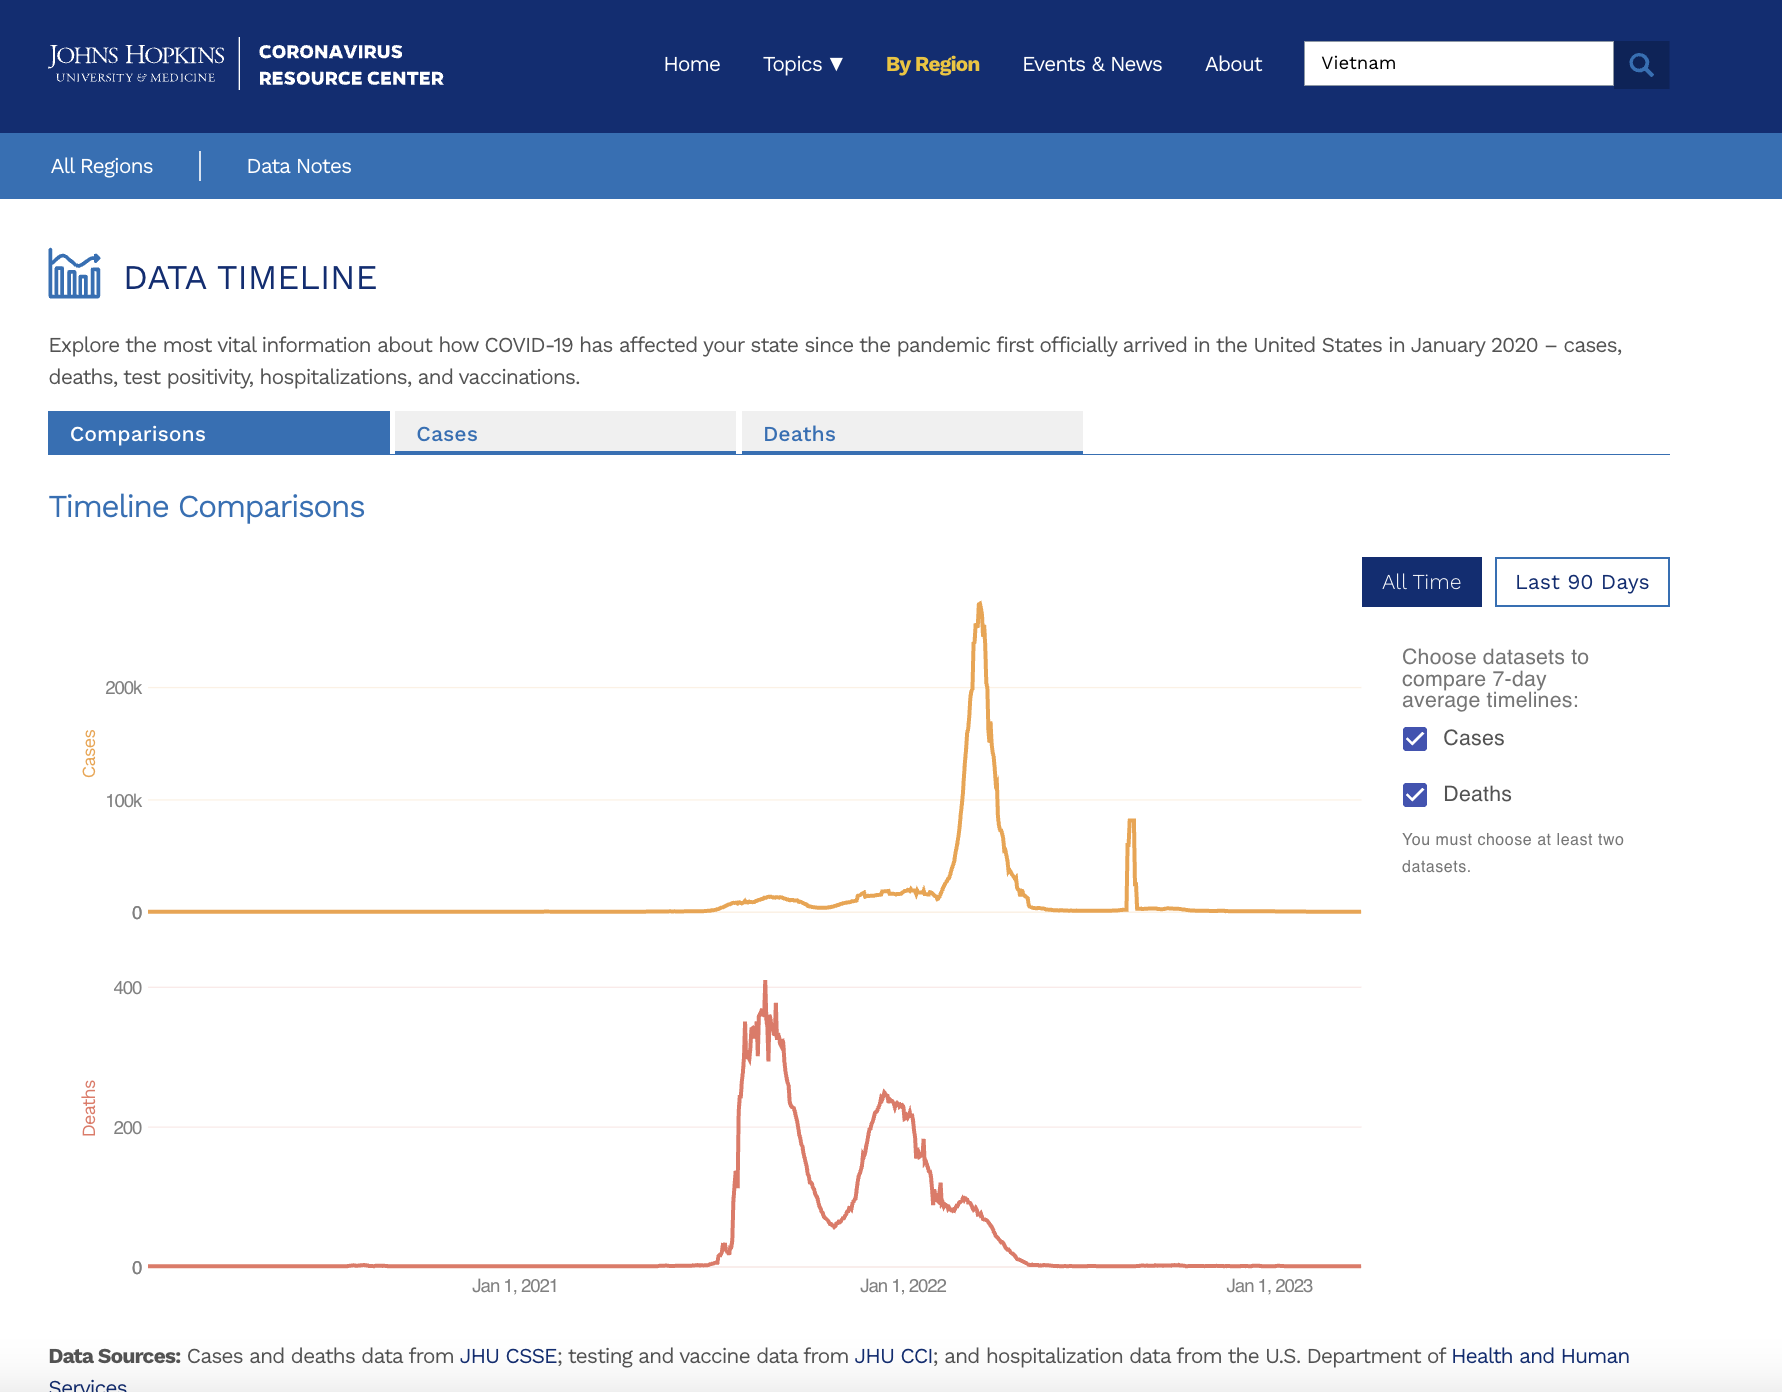The image size is (1782, 1392).
Task: Uncheck the Deaths dataset checkbox
Action: coord(1415,795)
